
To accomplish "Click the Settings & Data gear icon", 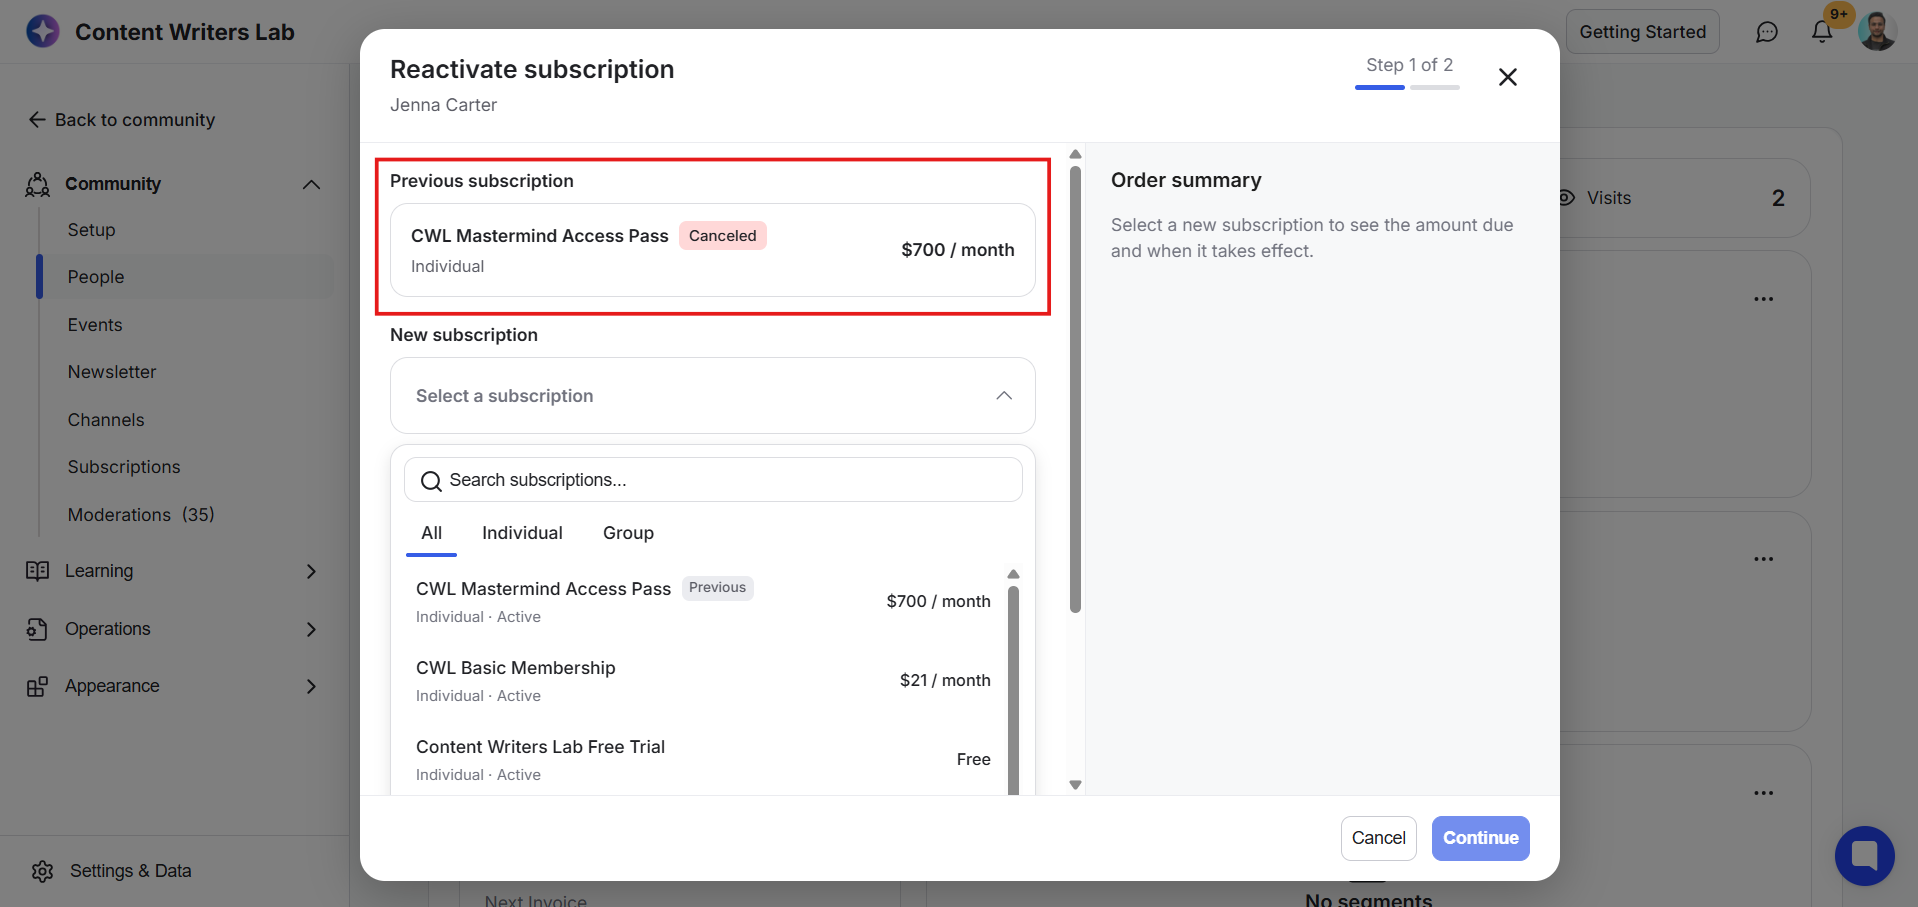I will 42,871.
